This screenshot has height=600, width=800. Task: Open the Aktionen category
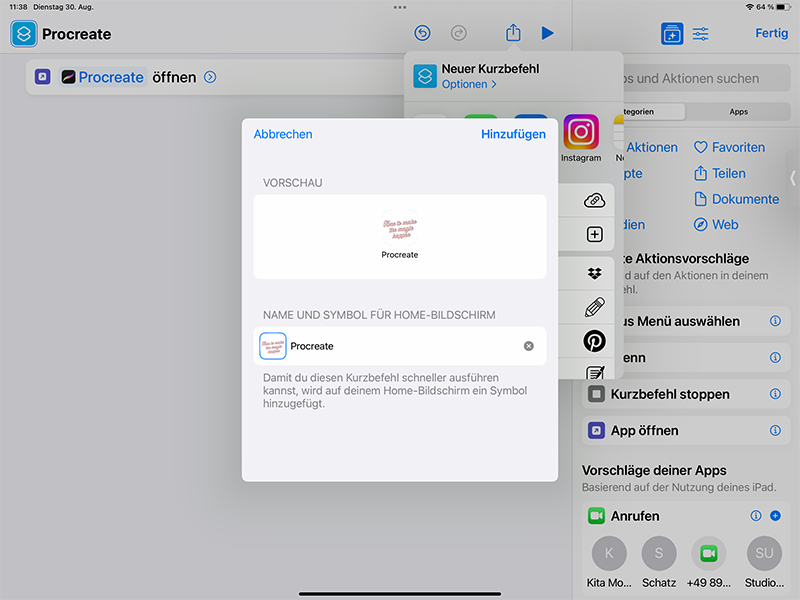[651, 147]
